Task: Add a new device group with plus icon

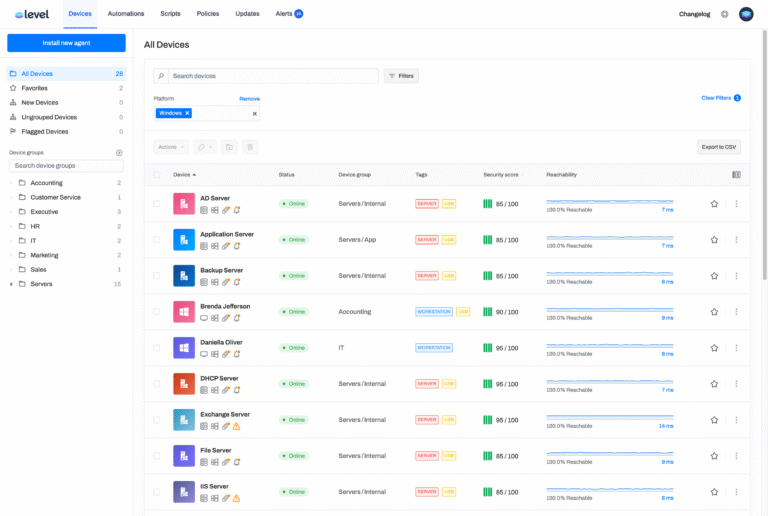Action: [119, 153]
